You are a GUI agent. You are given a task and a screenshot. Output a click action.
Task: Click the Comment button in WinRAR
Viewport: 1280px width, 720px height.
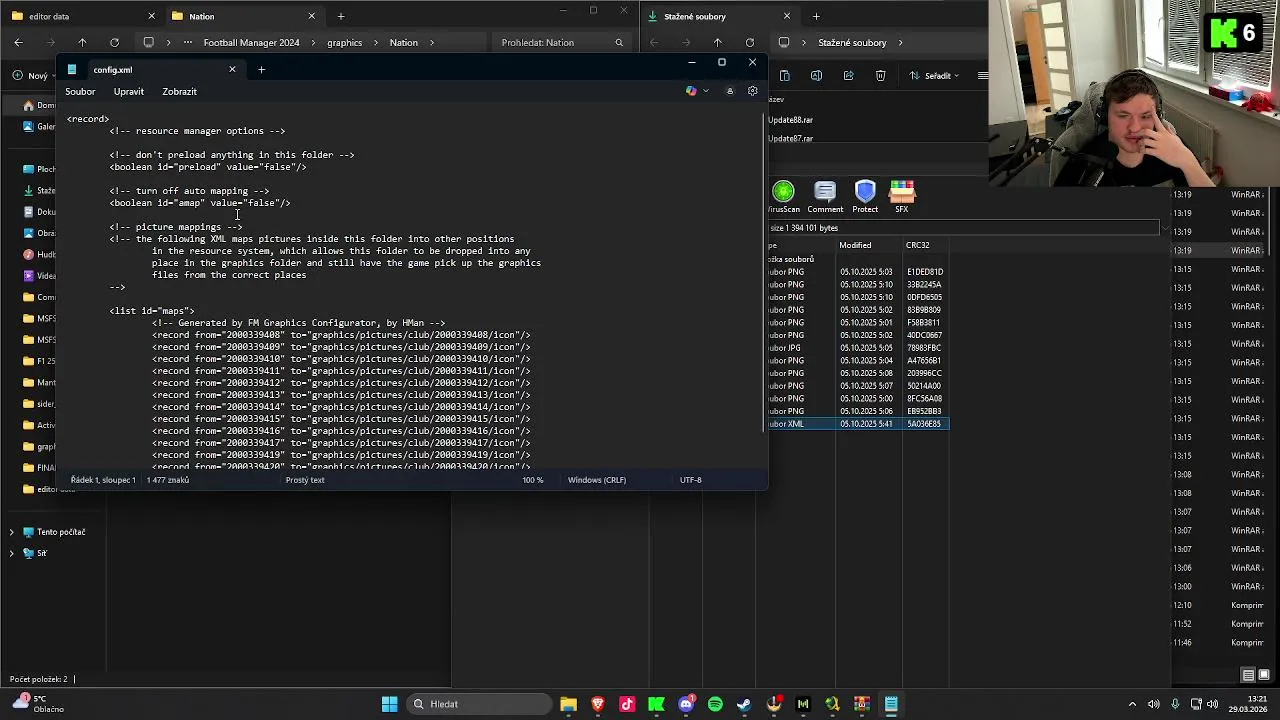[x=825, y=196]
